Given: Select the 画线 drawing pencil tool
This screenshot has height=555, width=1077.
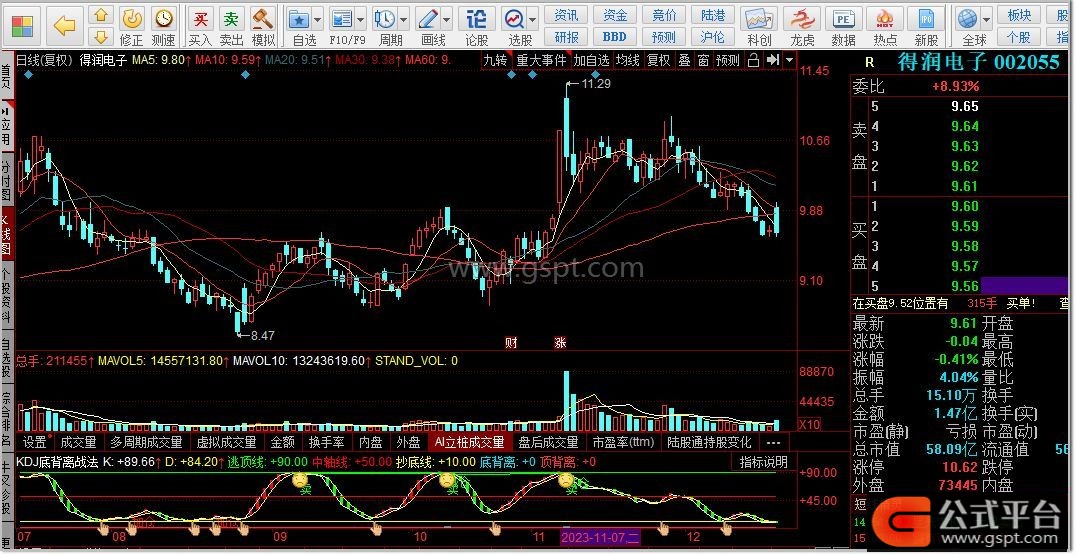Looking at the screenshot, I should tap(428, 19).
